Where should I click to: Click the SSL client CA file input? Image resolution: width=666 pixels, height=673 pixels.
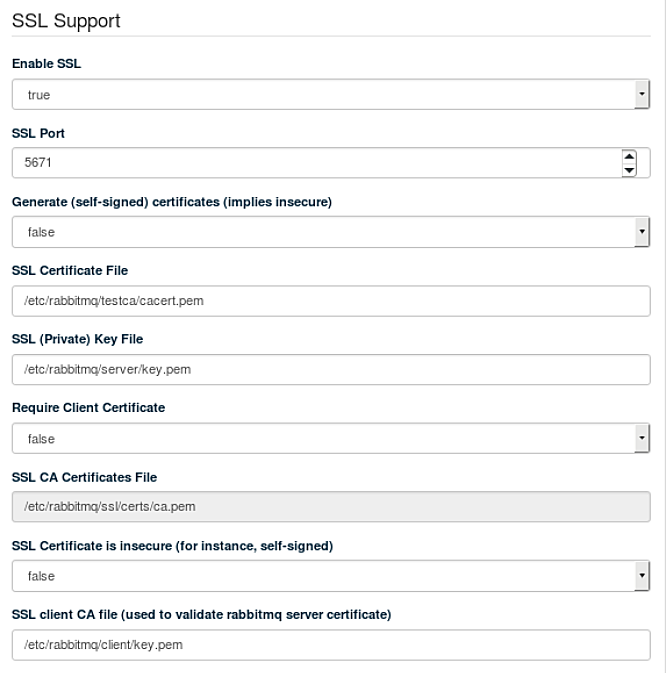(330, 645)
